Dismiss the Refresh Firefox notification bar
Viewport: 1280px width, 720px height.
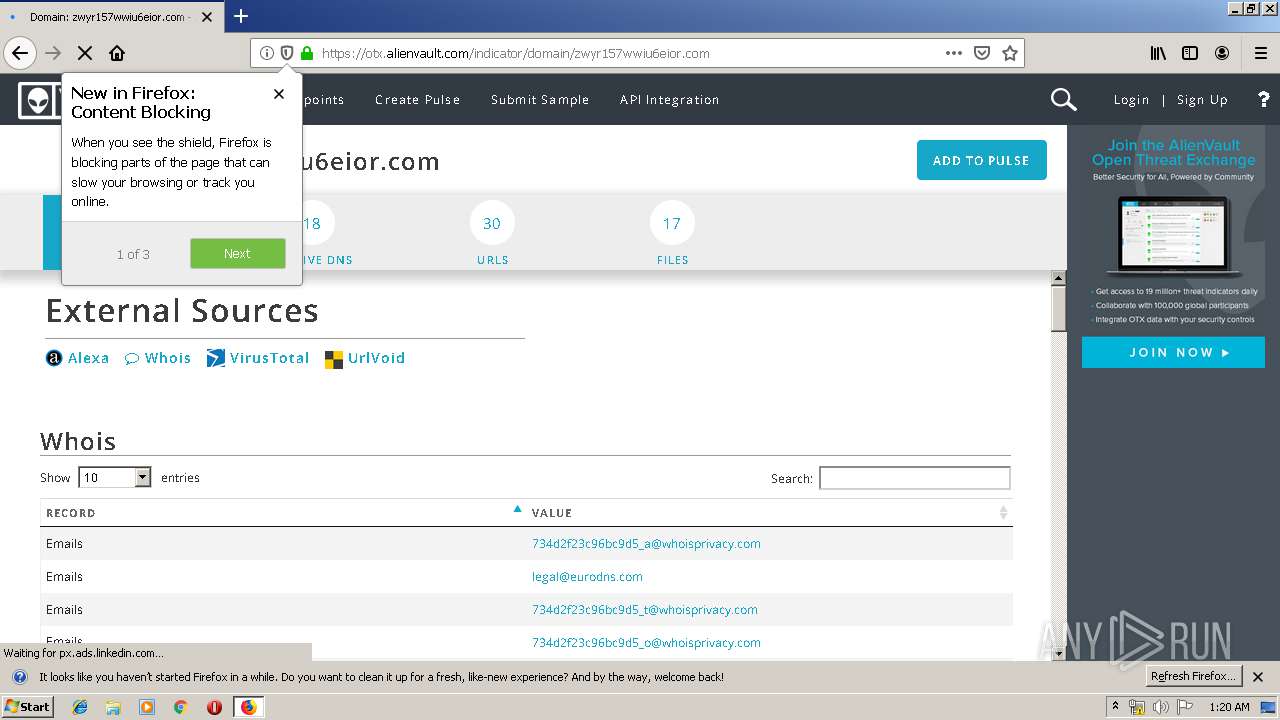[1259, 677]
